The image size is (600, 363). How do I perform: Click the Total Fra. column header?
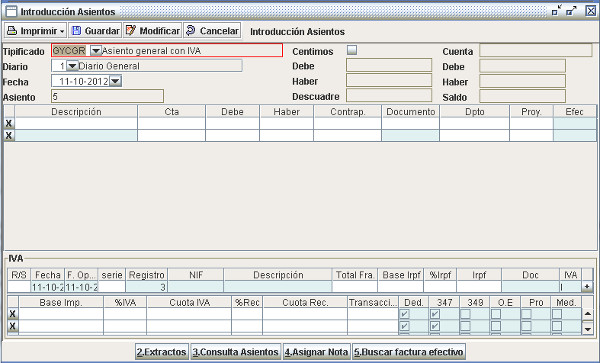355,275
